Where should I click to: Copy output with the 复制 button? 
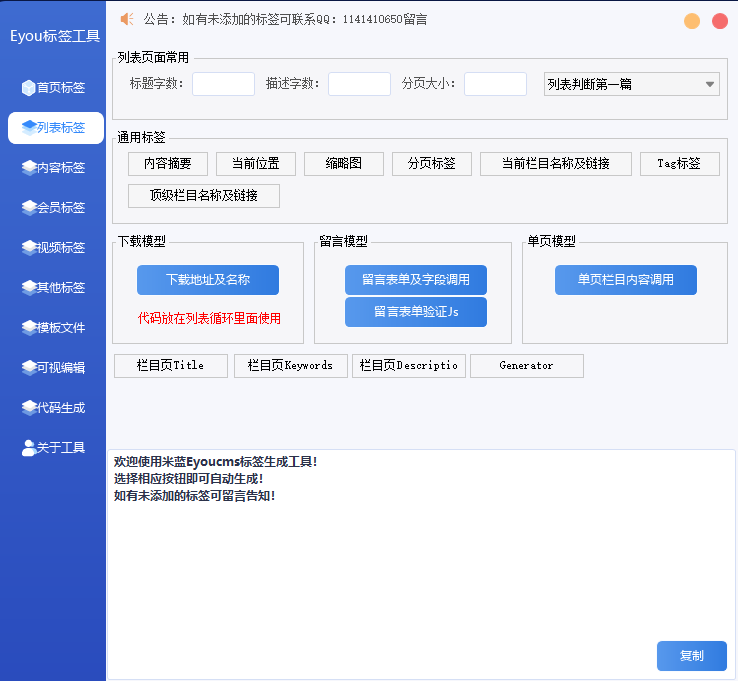click(692, 656)
